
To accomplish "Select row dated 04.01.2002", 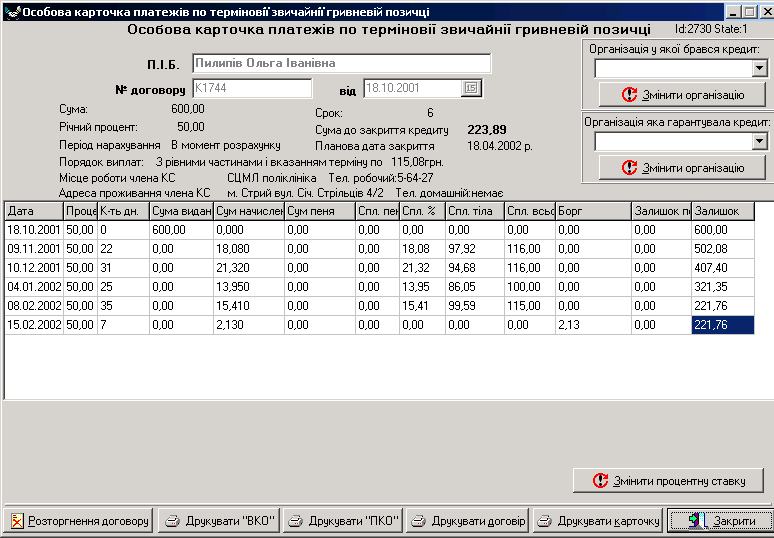I will pos(380,287).
